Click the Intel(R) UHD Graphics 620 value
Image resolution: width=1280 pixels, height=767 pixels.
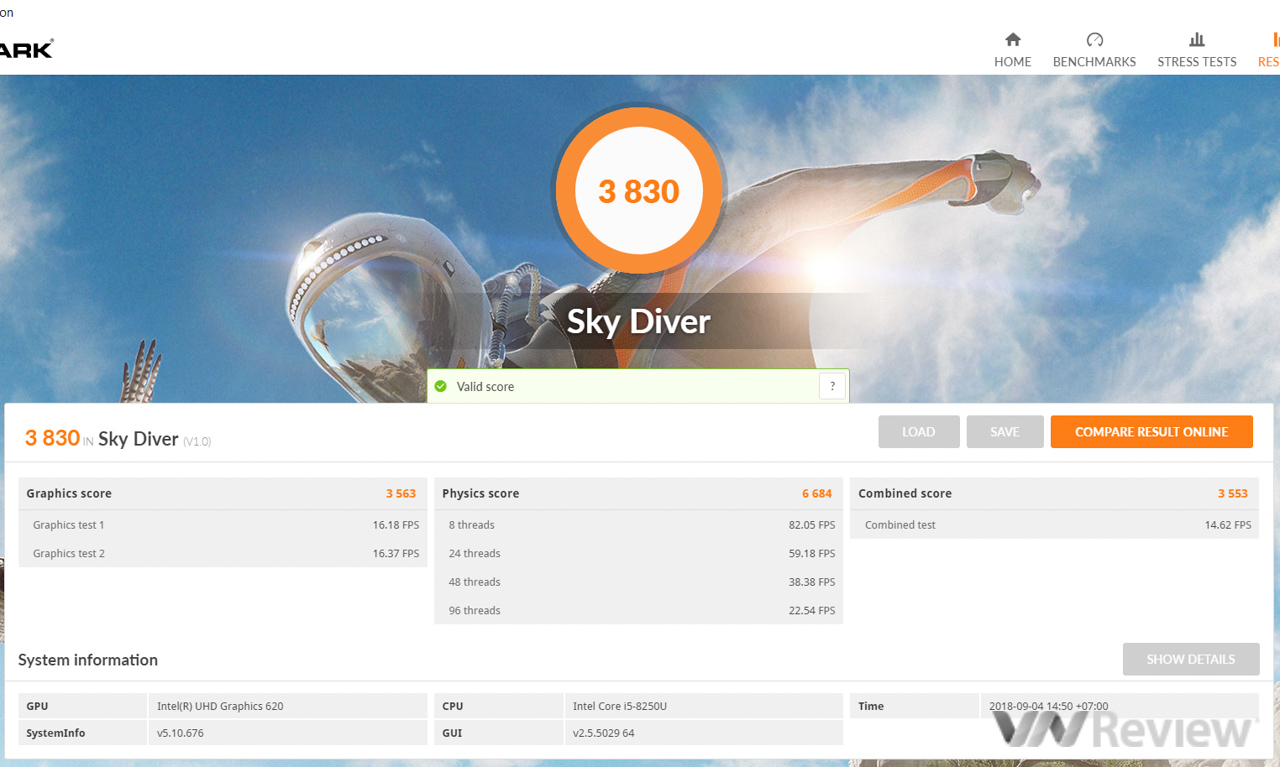(220, 706)
